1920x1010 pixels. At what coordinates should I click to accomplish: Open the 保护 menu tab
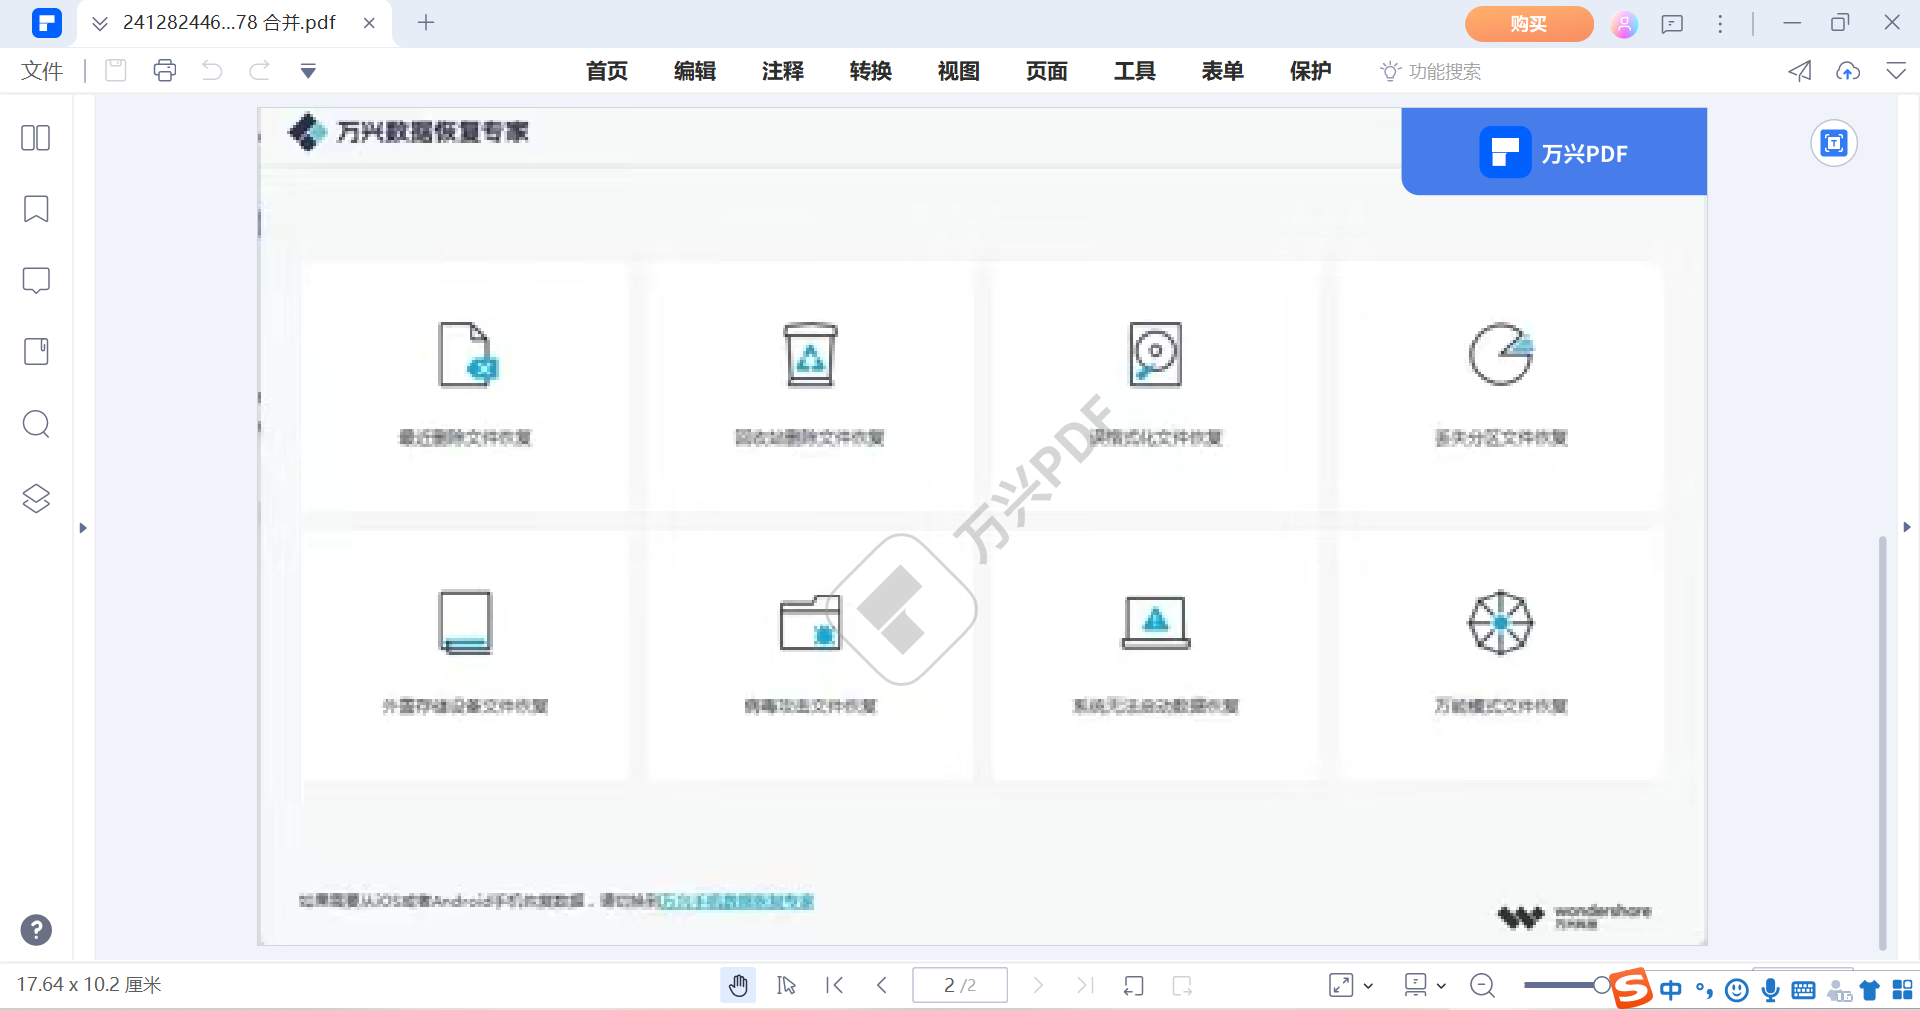pyautogui.click(x=1310, y=71)
